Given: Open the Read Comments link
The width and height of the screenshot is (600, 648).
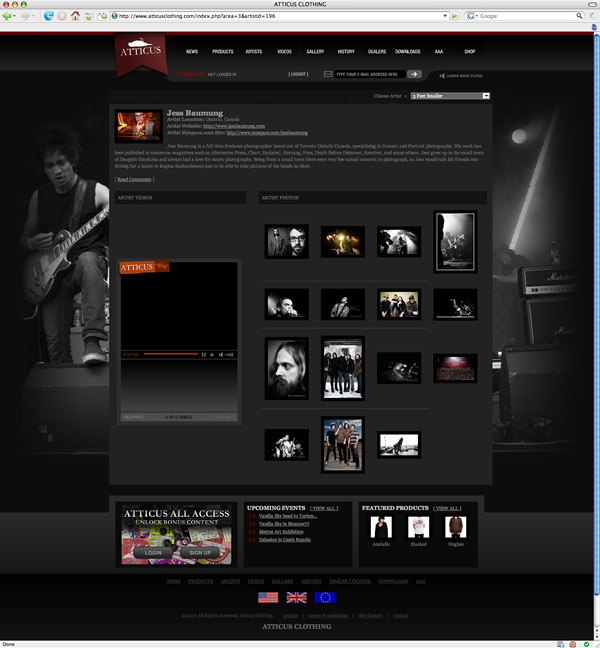Looking at the screenshot, I should 134,179.
